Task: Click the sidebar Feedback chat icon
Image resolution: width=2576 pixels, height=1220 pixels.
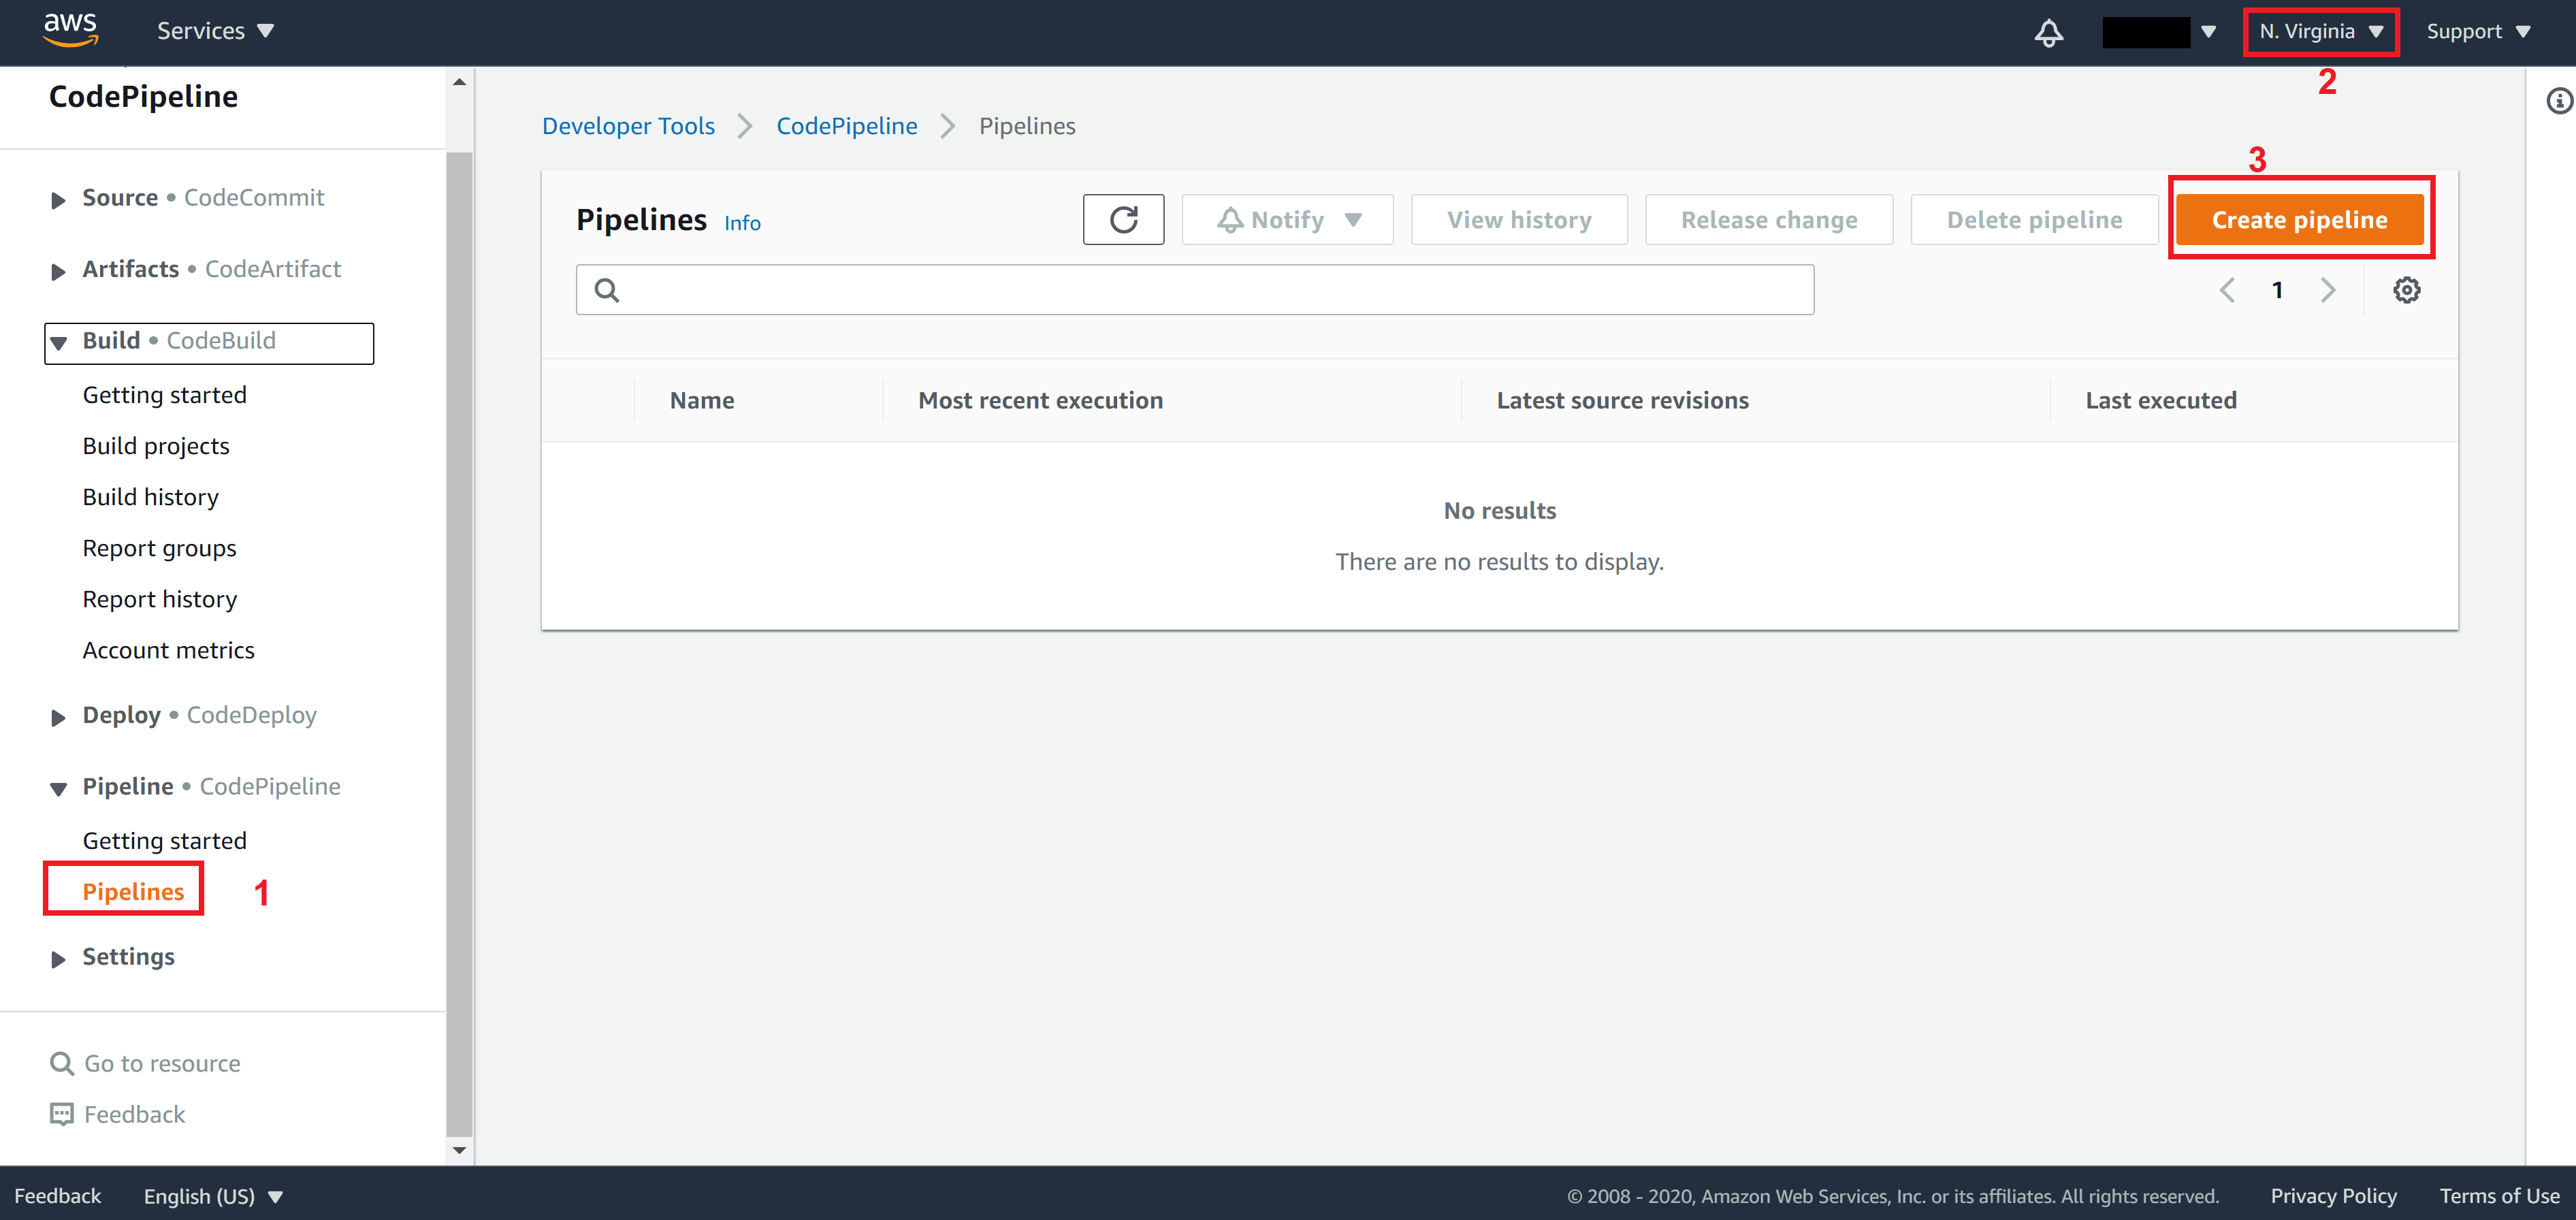Action: point(62,1114)
